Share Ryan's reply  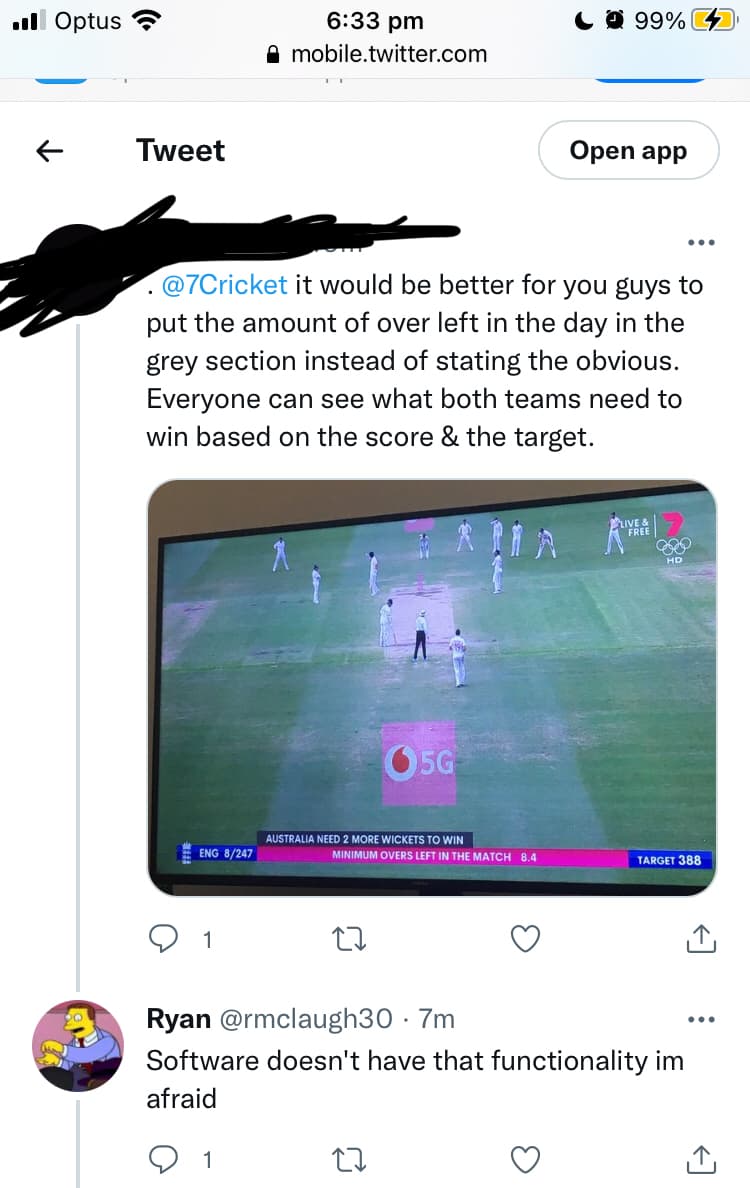point(701,1159)
